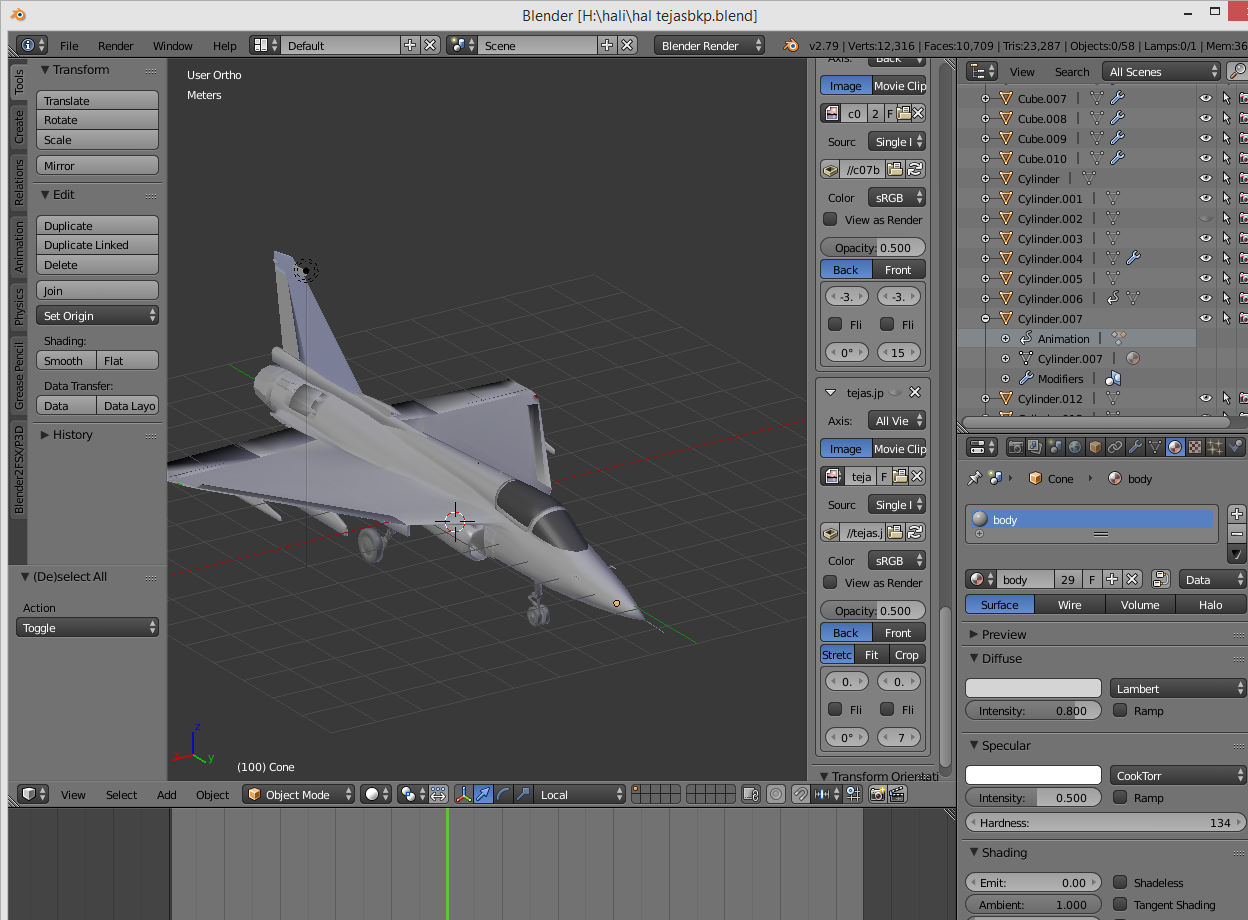Screen dimensions: 1248x920
Task: Enable the Shadeless checkbox
Action: (x=1120, y=883)
